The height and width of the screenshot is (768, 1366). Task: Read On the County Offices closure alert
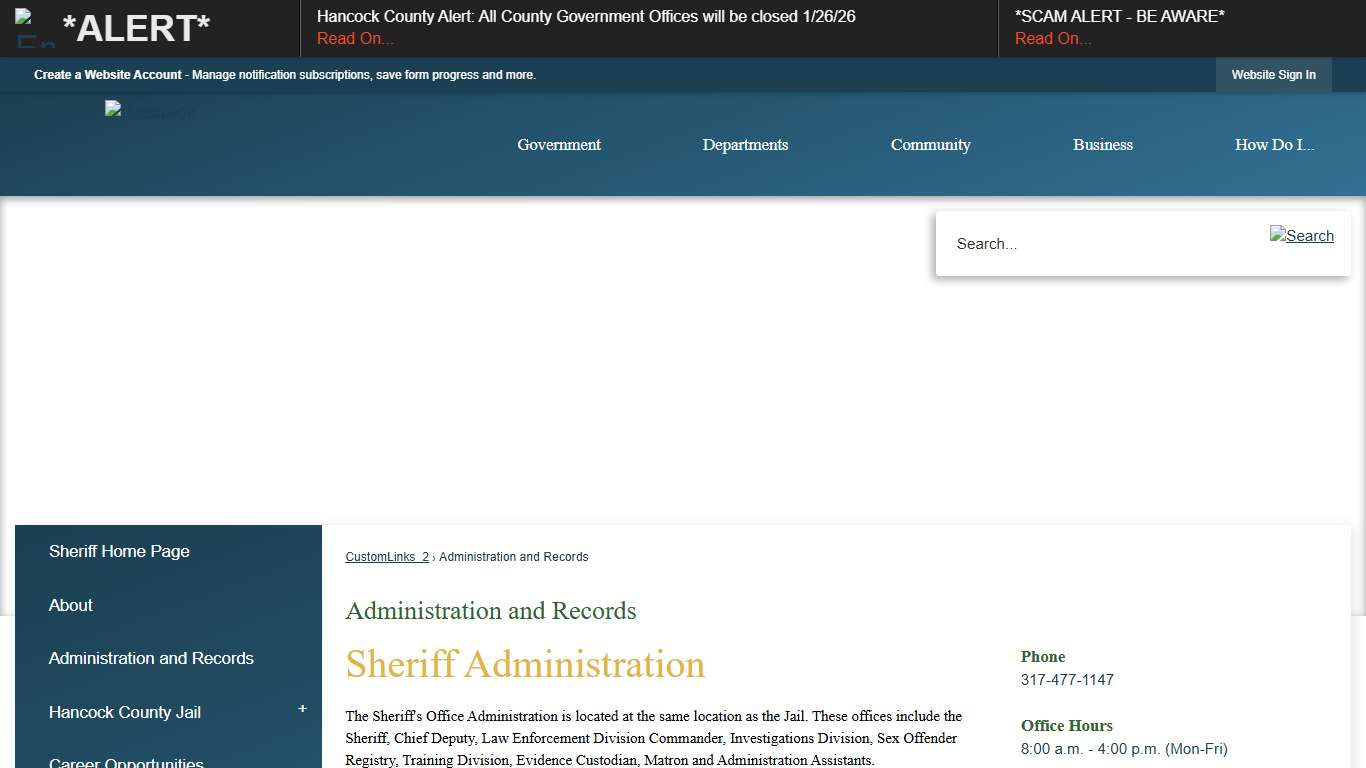(x=354, y=38)
